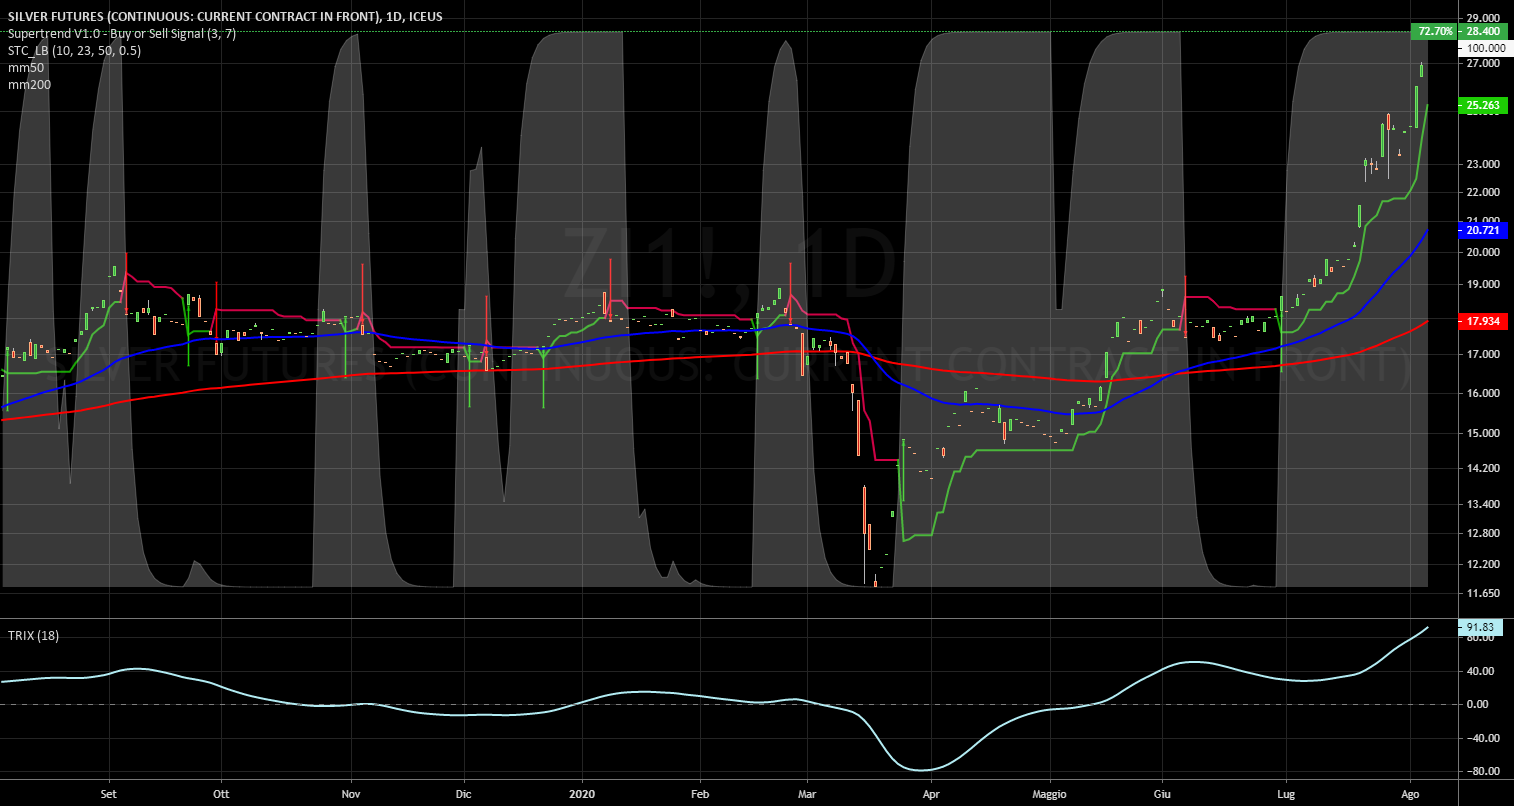Click 16.000 on the price axis

point(1485,393)
